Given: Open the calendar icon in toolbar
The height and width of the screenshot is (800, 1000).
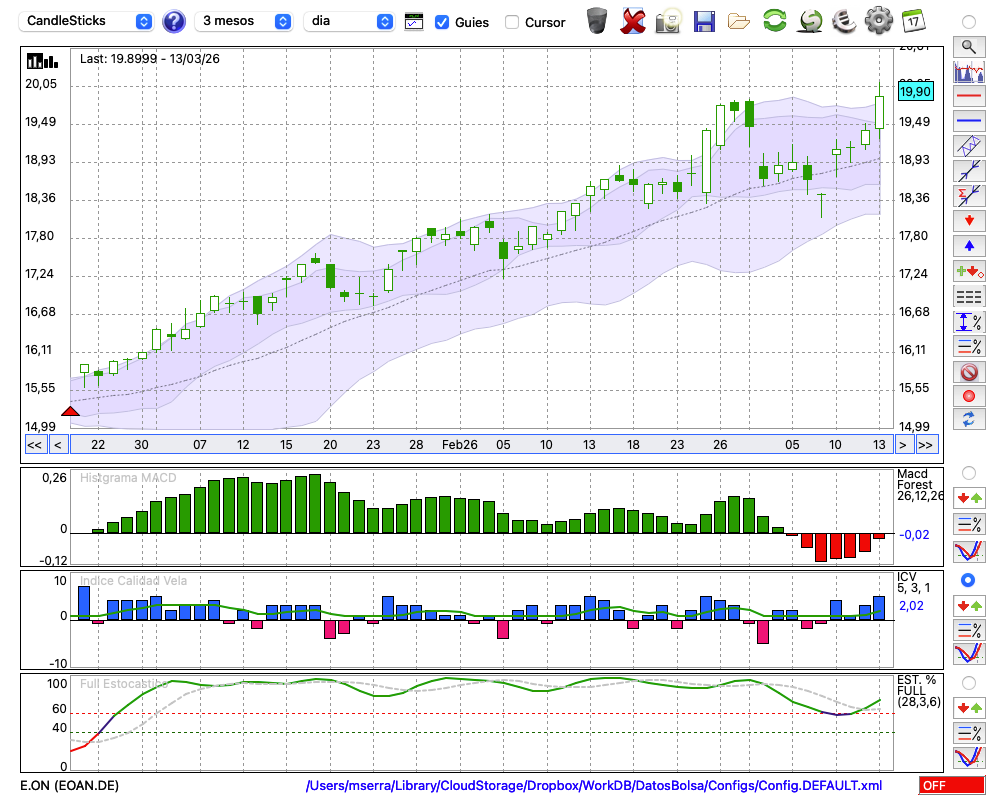Looking at the screenshot, I should click(913, 21).
